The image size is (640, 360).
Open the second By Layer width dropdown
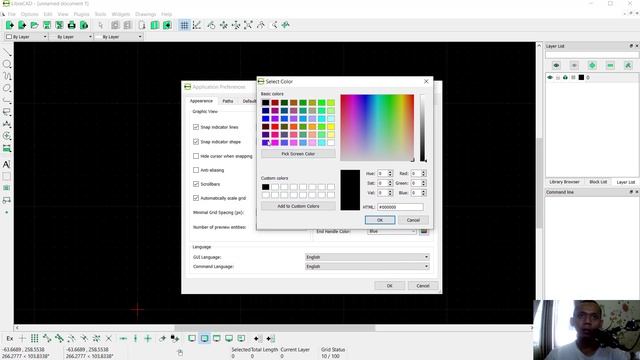coord(71,37)
